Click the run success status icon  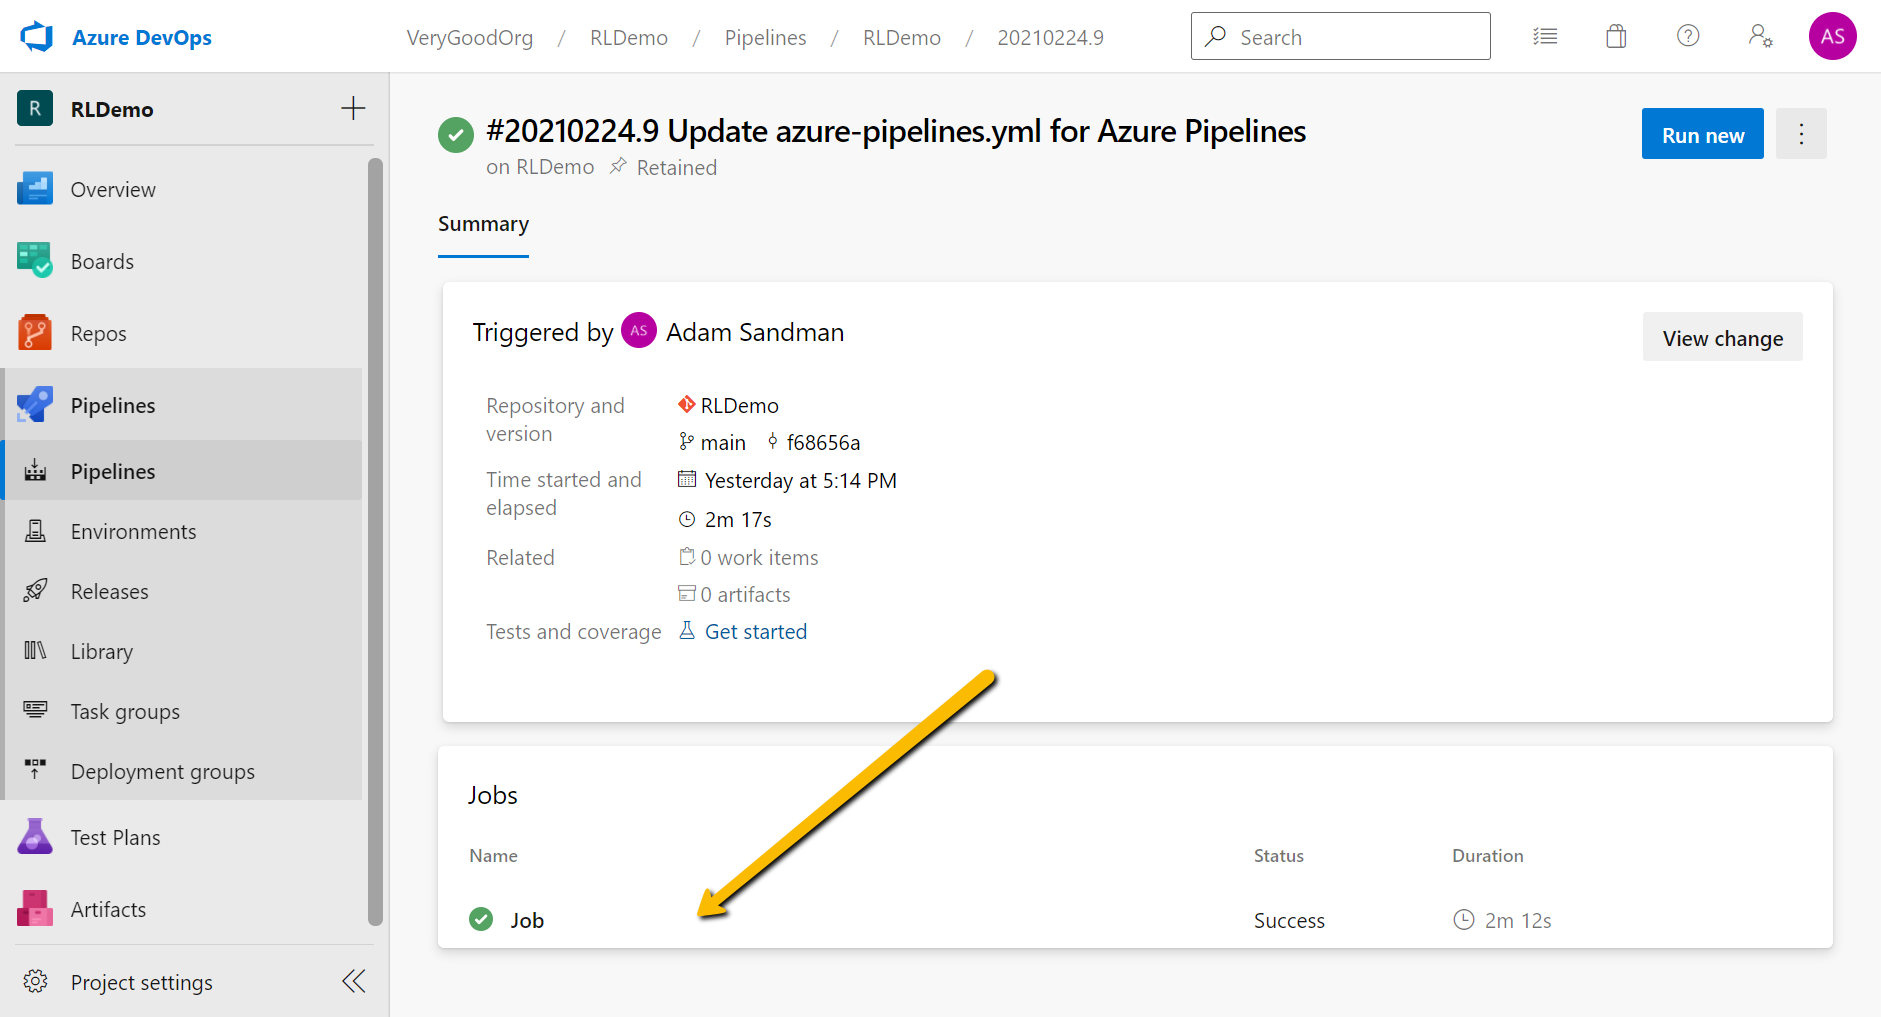(456, 135)
